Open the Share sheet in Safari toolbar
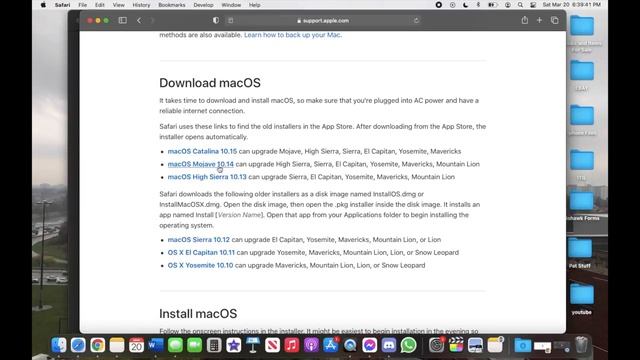The height and width of the screenshot is (360, 640). tap(524, 20)
